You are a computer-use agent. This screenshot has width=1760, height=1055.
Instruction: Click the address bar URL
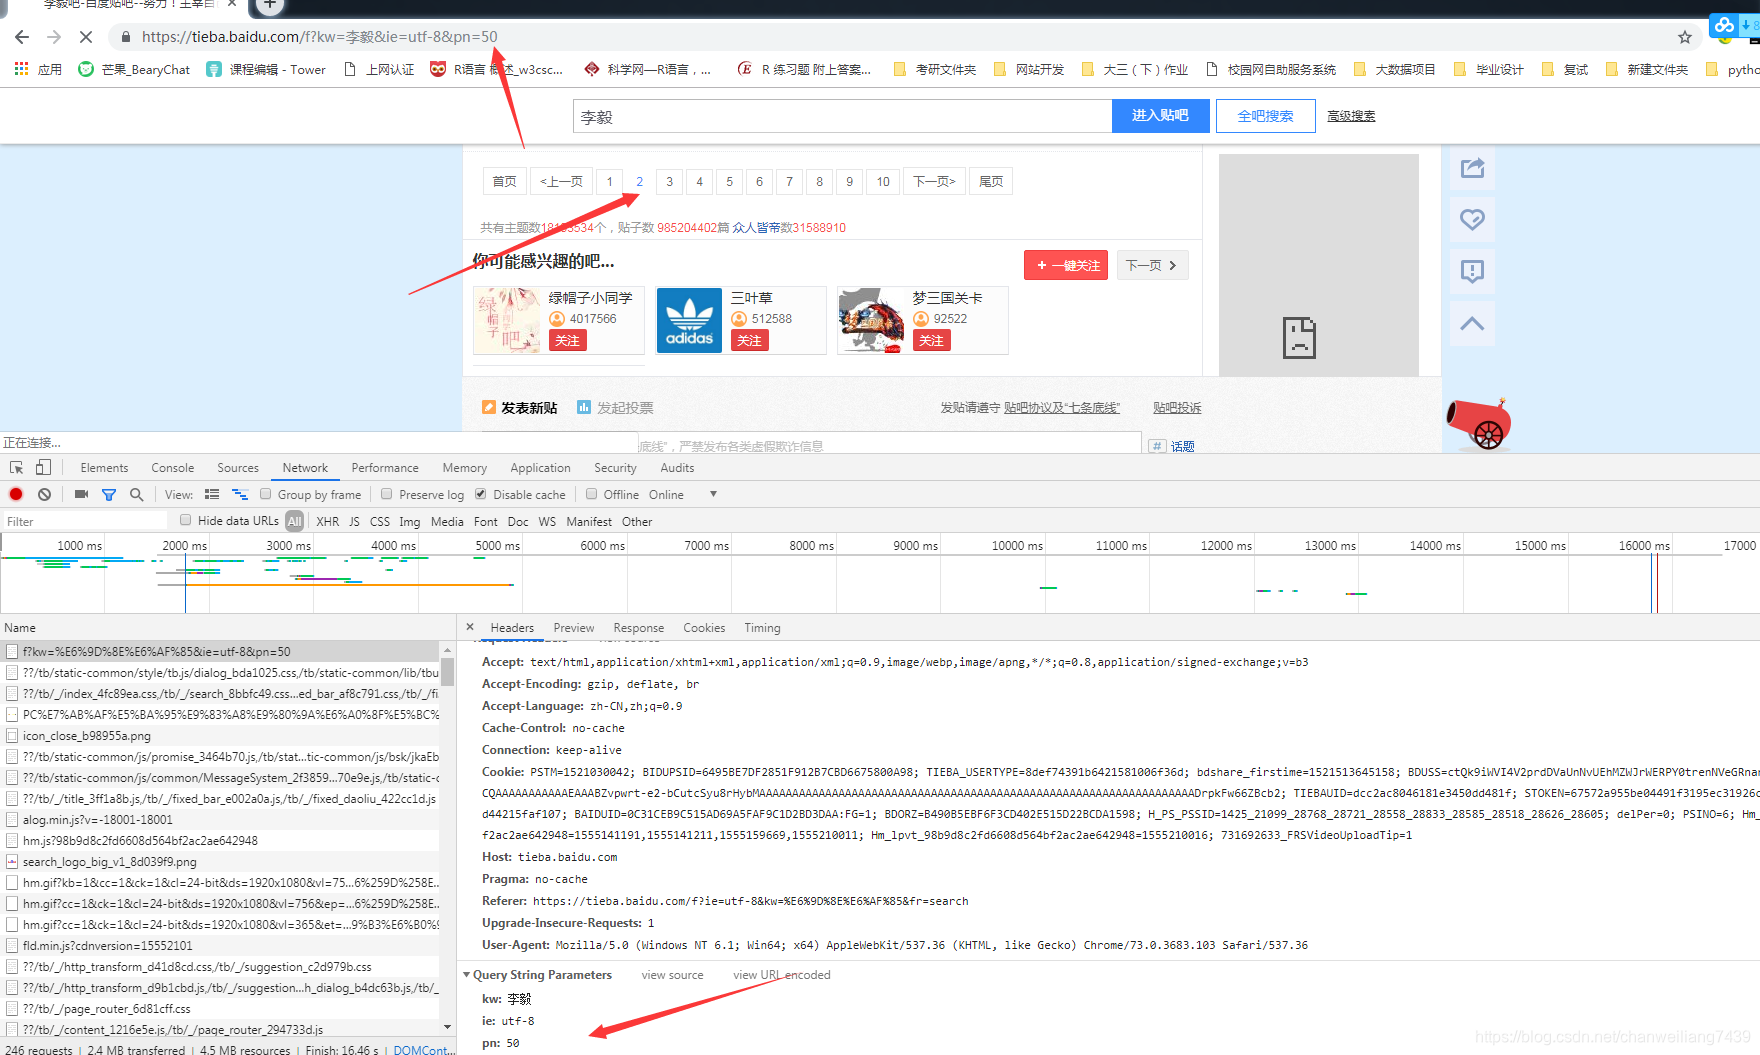pos(319,37)
